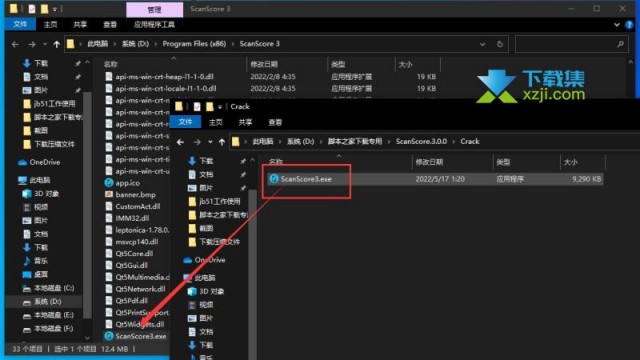Click the search box in ScanScore 3 window
This screenshot has height=360, width=640.
[x=571, y=44]
